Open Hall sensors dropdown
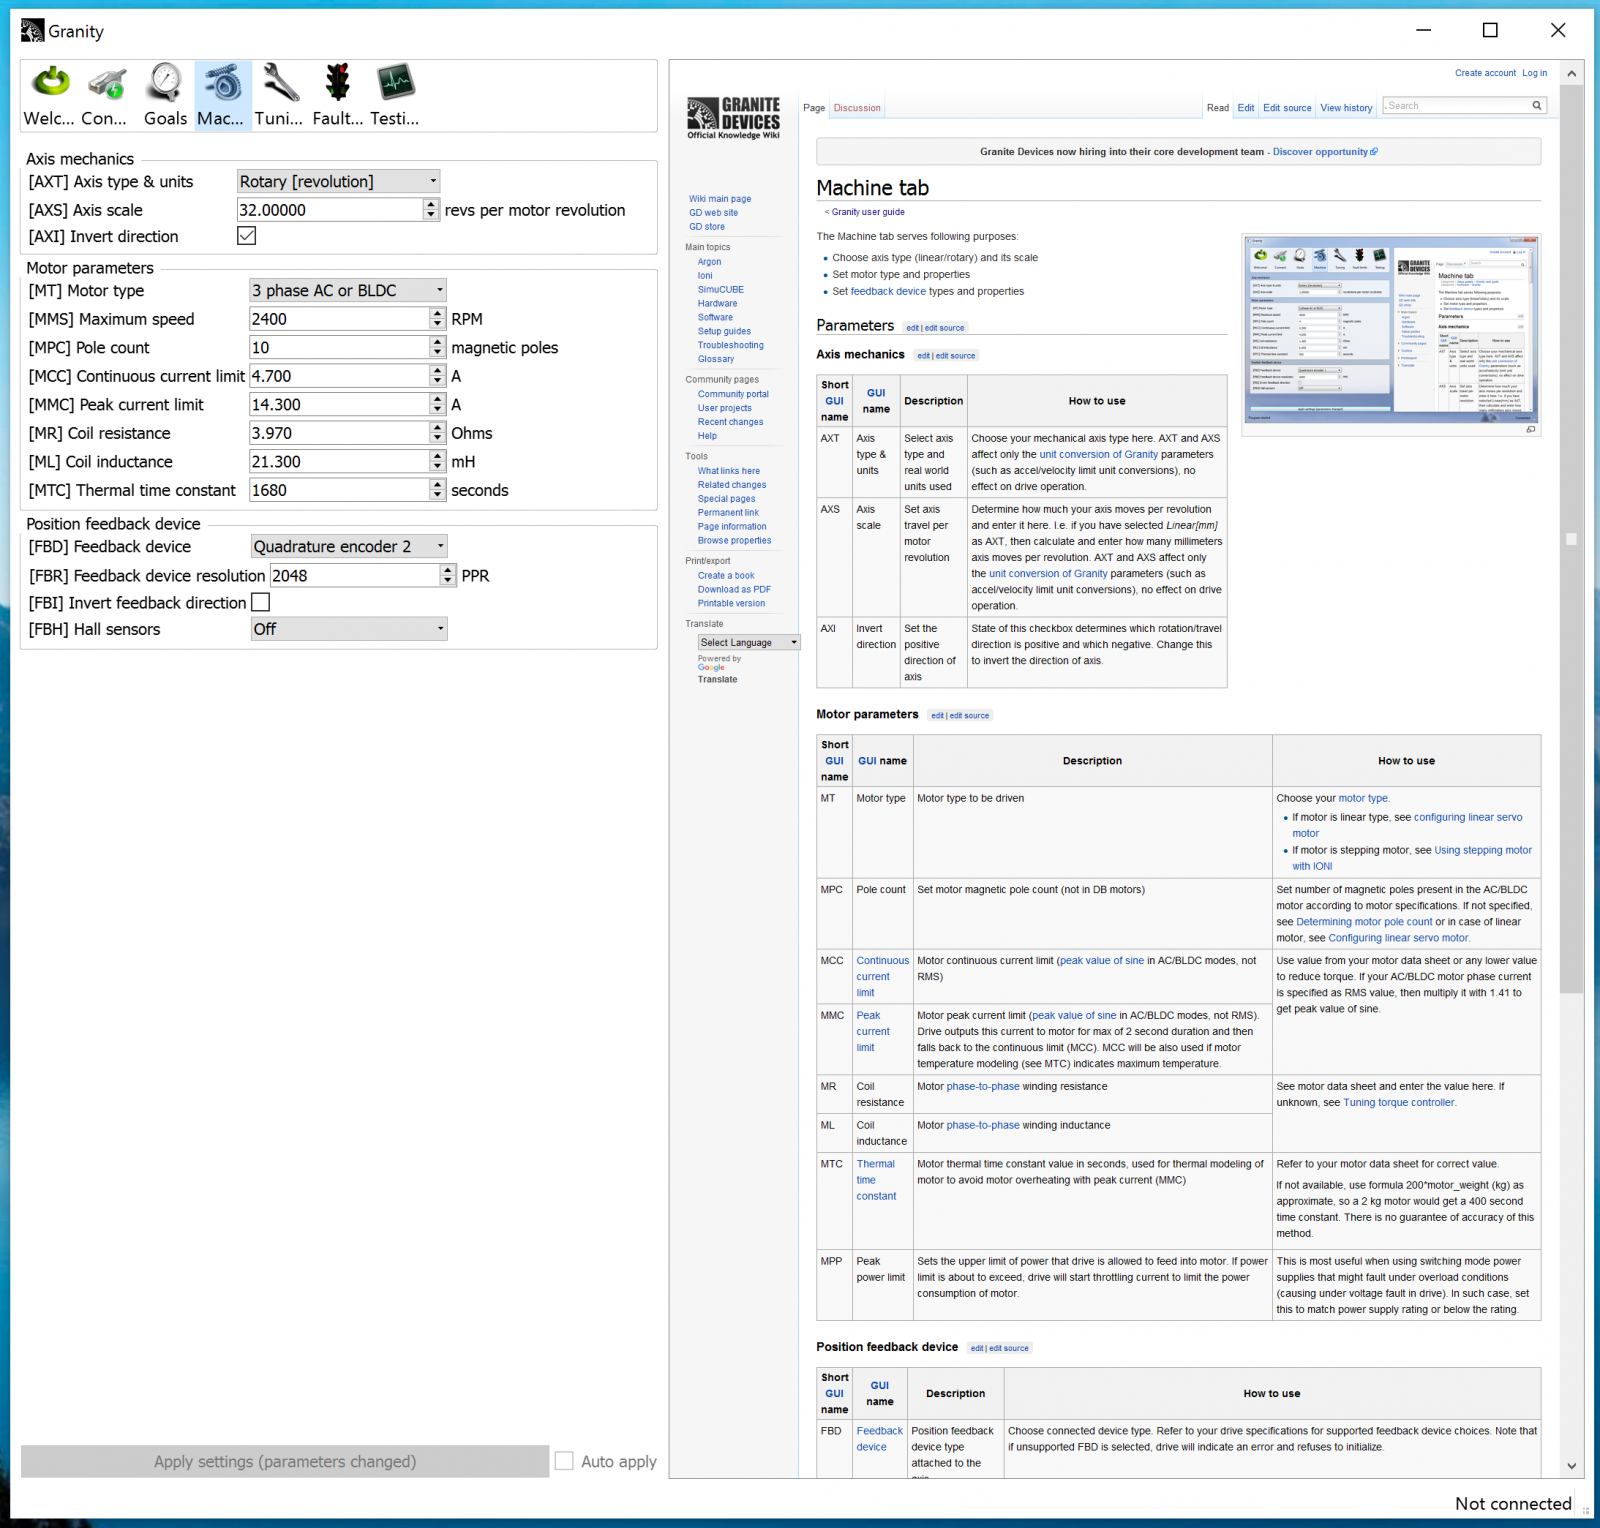Screen dimensions: 1600x1528 349,629
